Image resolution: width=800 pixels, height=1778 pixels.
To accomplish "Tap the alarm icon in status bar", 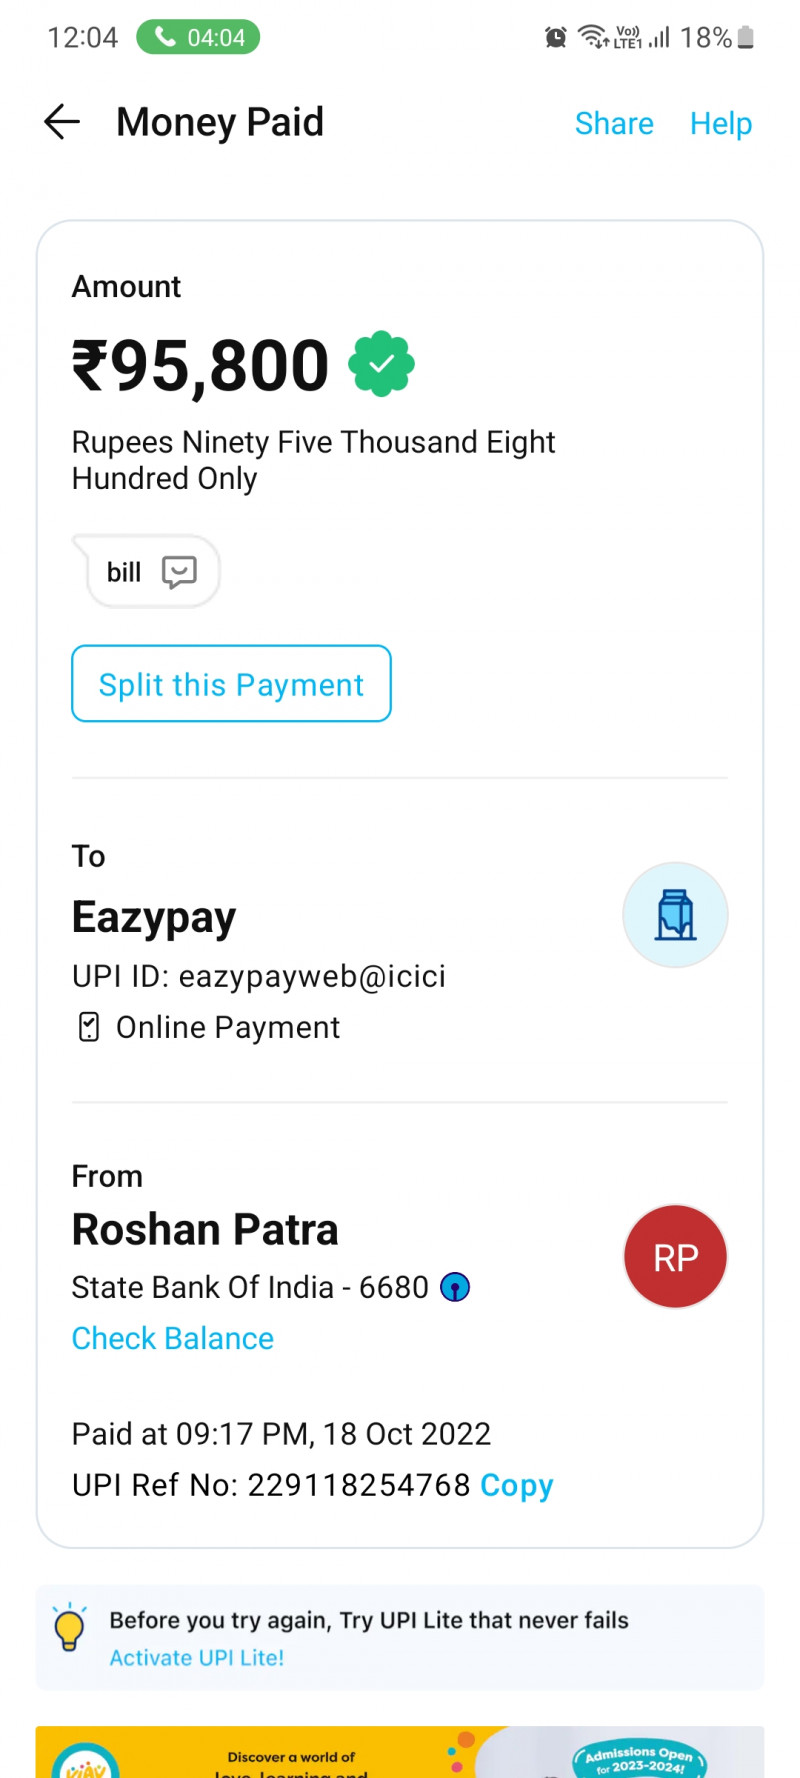I will point(555,38).
